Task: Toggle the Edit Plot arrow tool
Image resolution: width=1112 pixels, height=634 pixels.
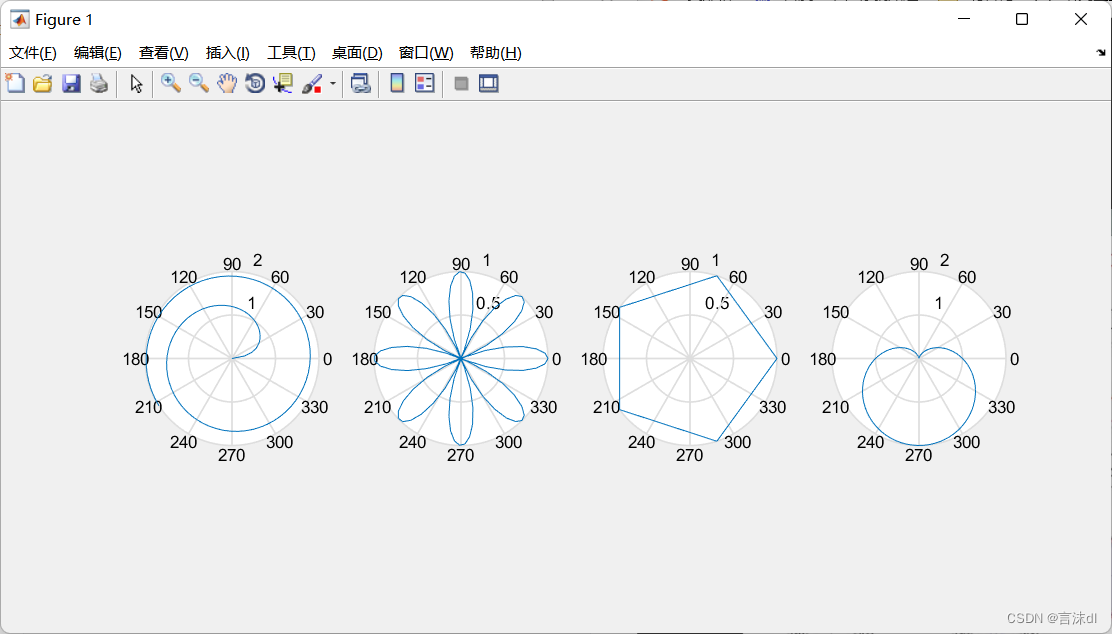Action: (137, 84)
